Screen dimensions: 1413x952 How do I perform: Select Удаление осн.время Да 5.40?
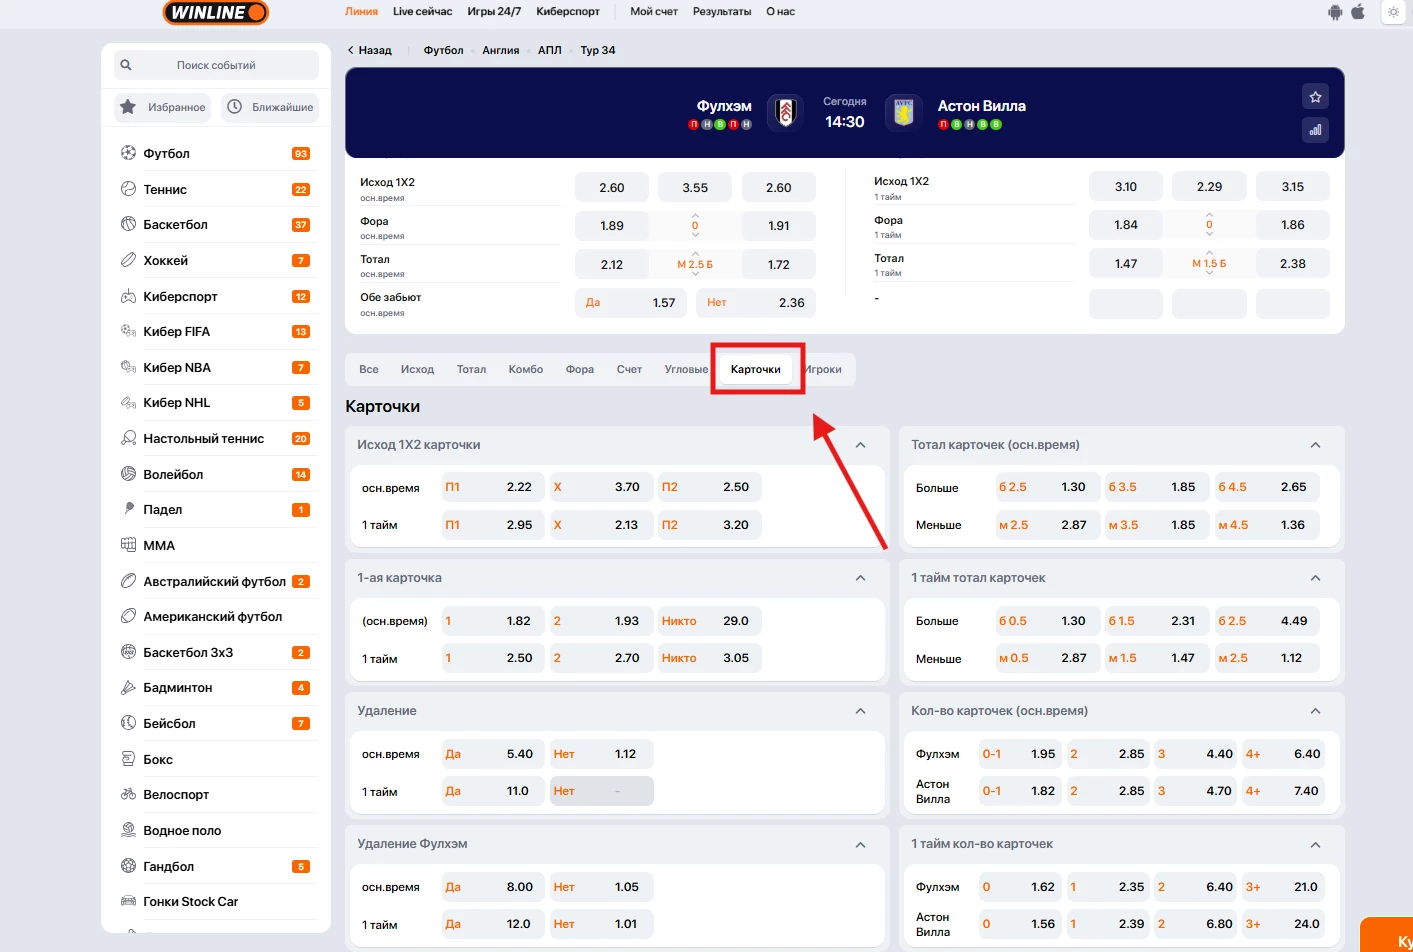(493, 754)
